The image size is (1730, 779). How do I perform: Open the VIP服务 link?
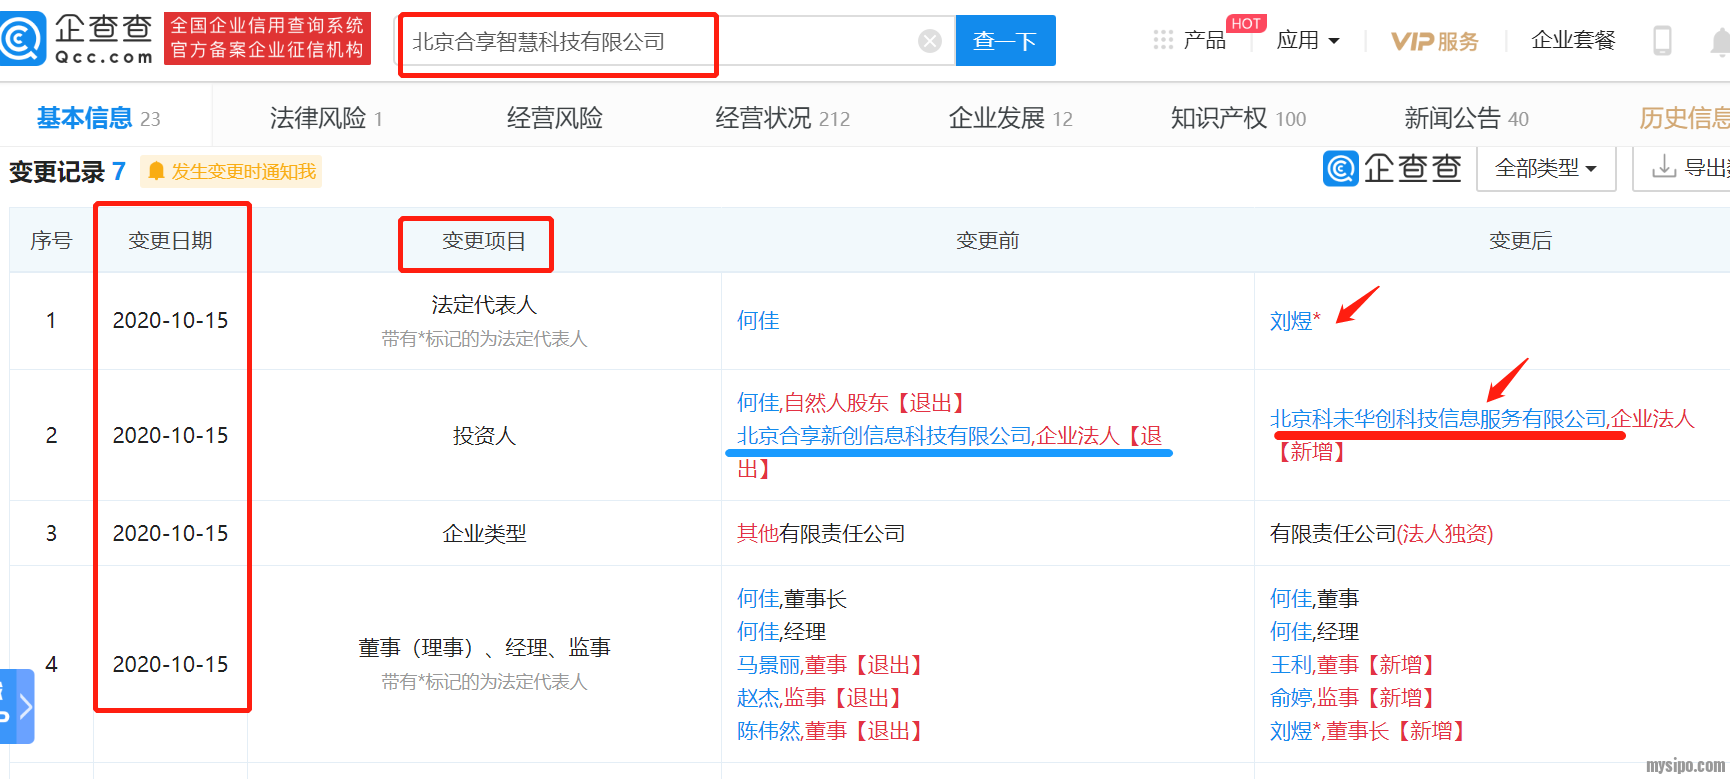click(1434, 41)
